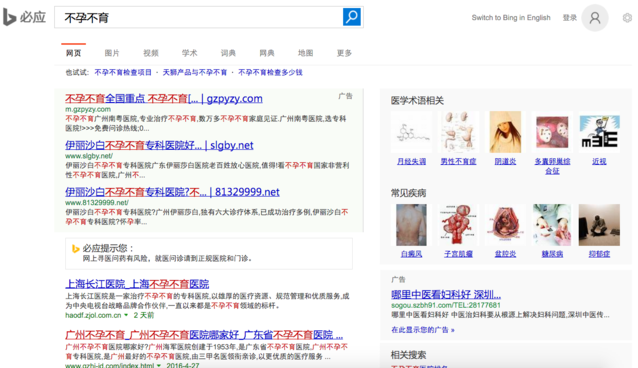Viewport: 638px width, 368px height.
Task: Open the 更多 menu tab
Action: click(344, 53)
